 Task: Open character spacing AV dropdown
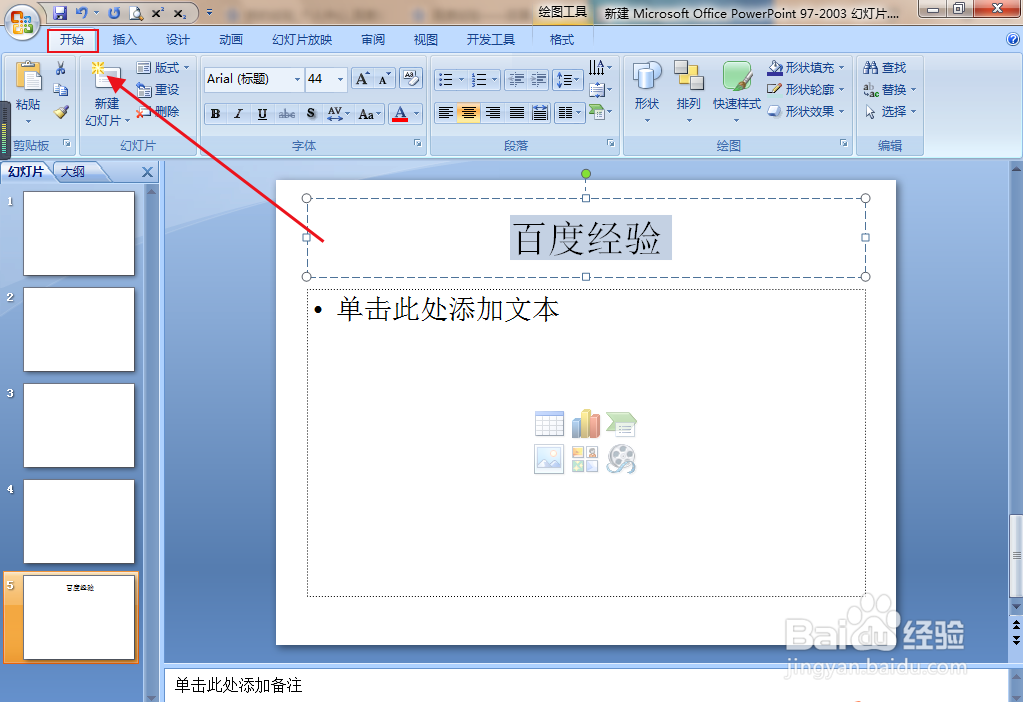pos(338,114)
